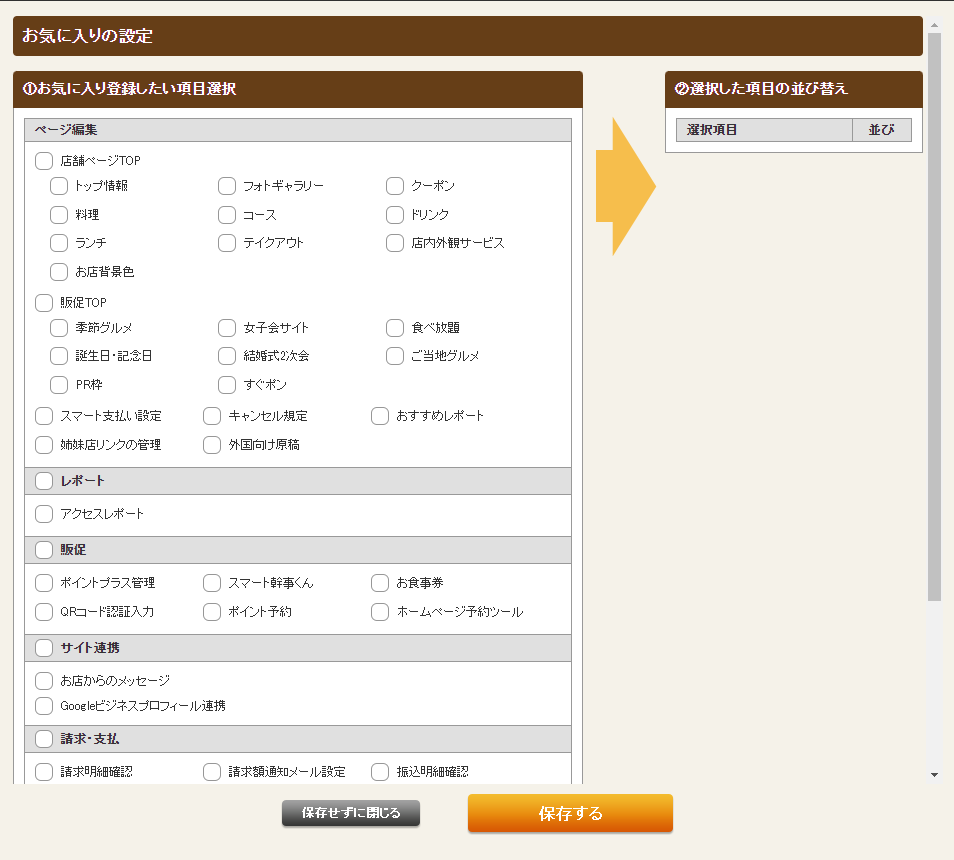Toggle the お店背景色 checkbox

tap(58, 271)
